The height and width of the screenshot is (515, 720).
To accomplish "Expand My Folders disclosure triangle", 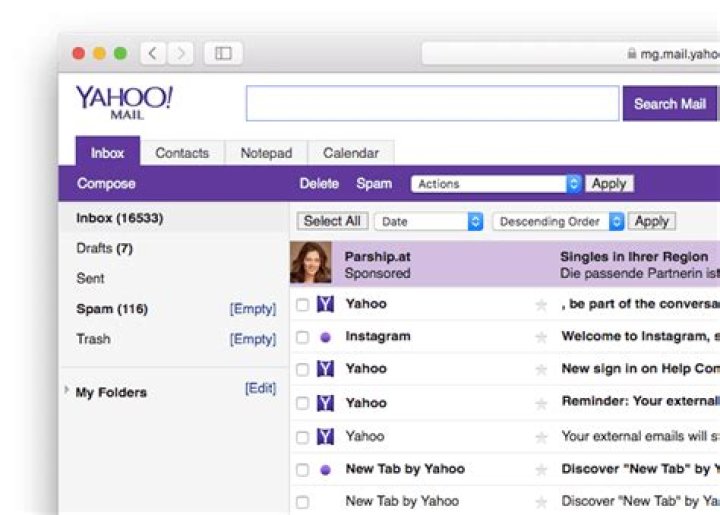I will [x=67, y=390].
